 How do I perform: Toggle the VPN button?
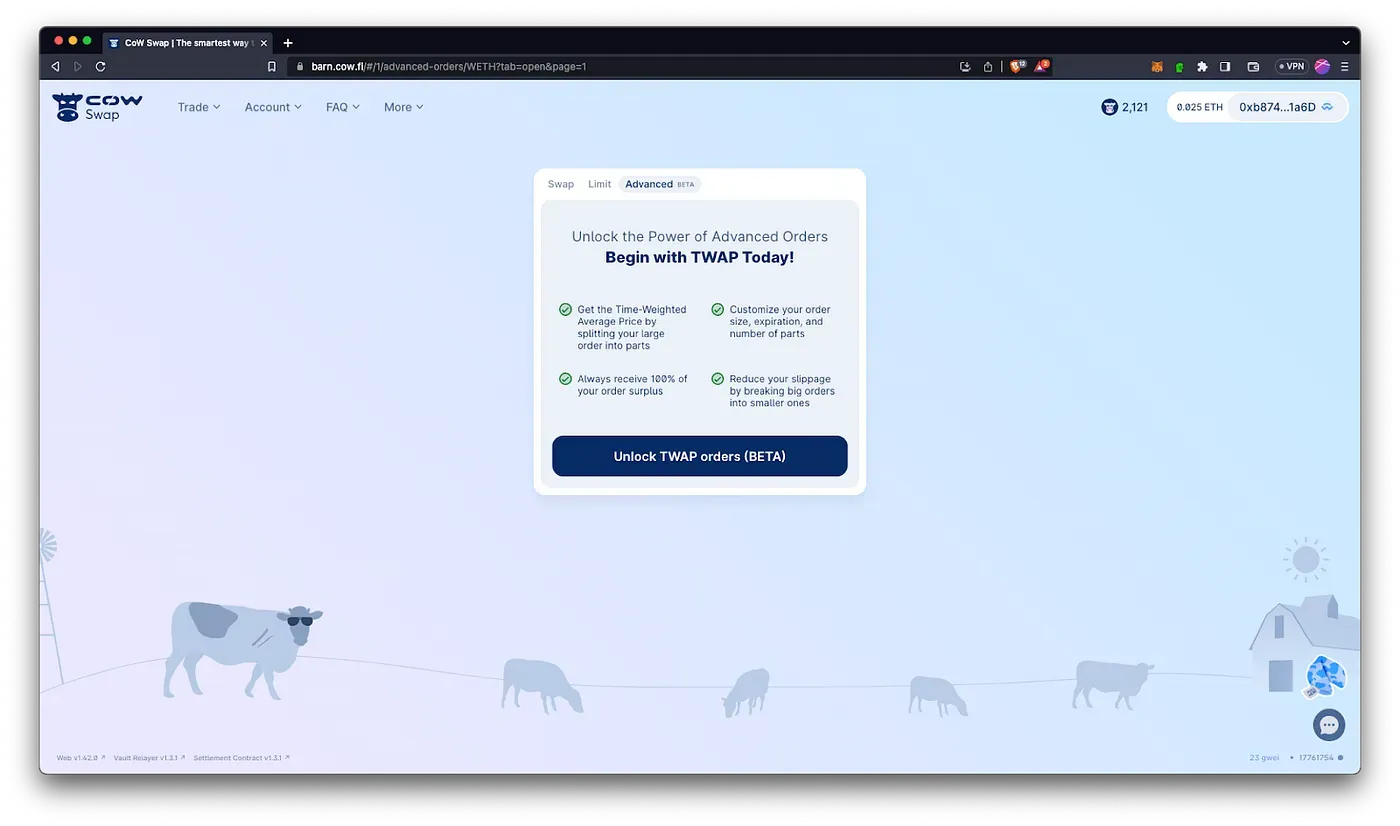pyautogui.click(x=1291, y=66)
